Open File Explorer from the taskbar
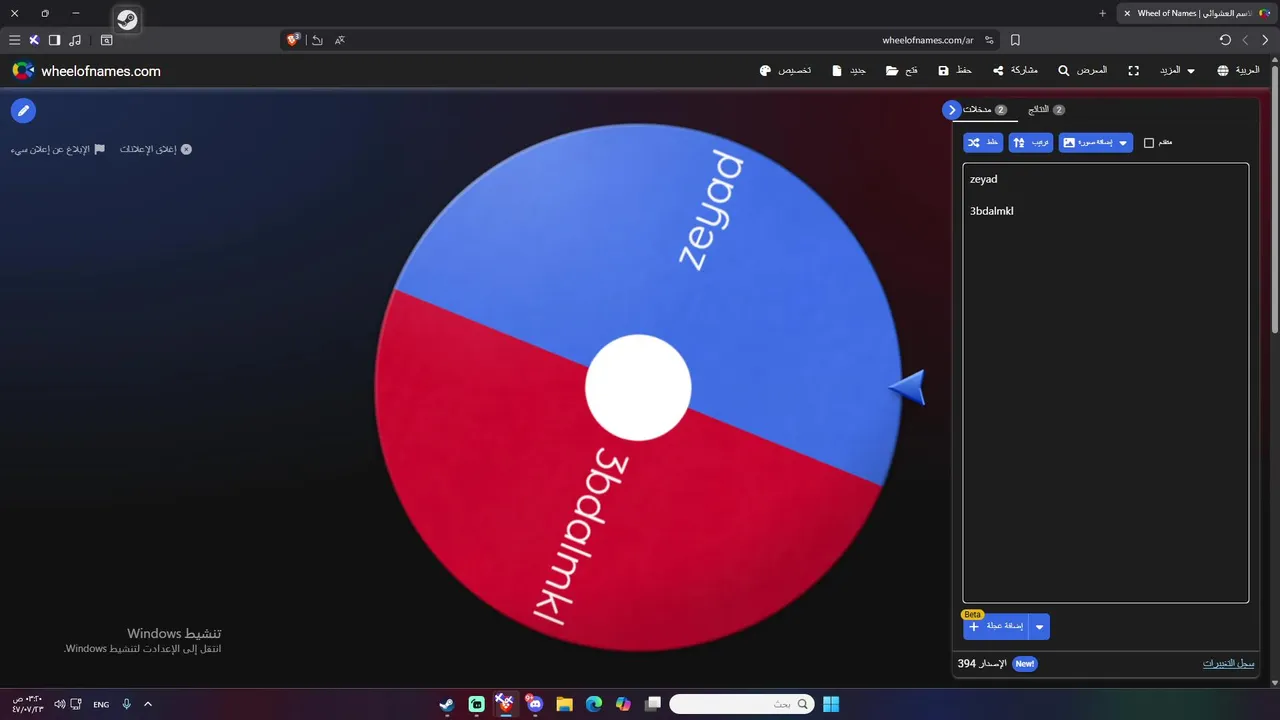Image resolution: width=1280 pixels, height=720 pixels. tap(564, 704)
